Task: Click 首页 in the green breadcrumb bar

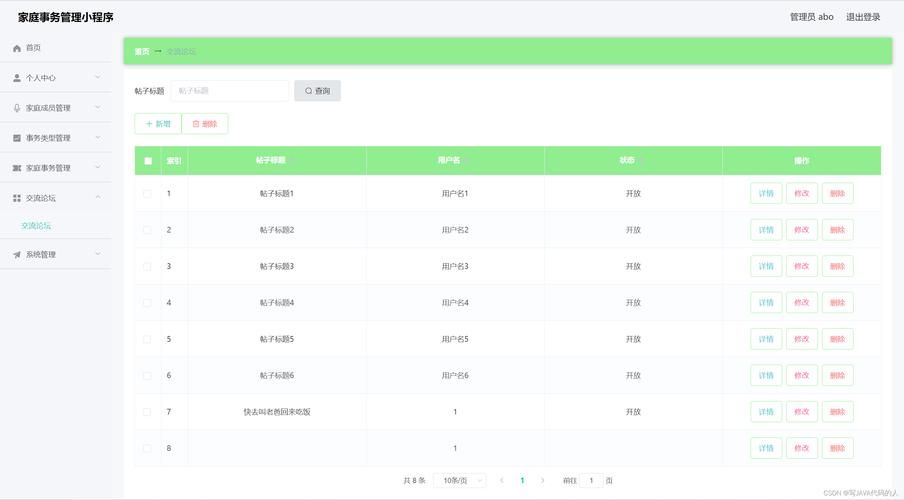Action: 142,51
